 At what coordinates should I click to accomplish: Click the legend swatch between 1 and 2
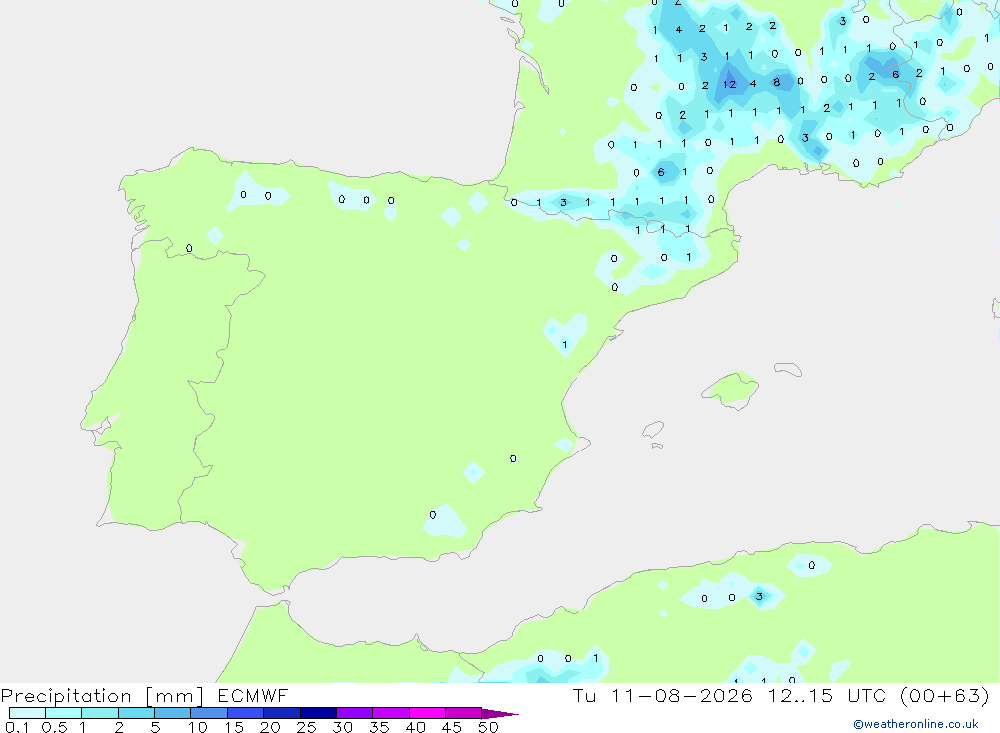click(x=100, y=713)
